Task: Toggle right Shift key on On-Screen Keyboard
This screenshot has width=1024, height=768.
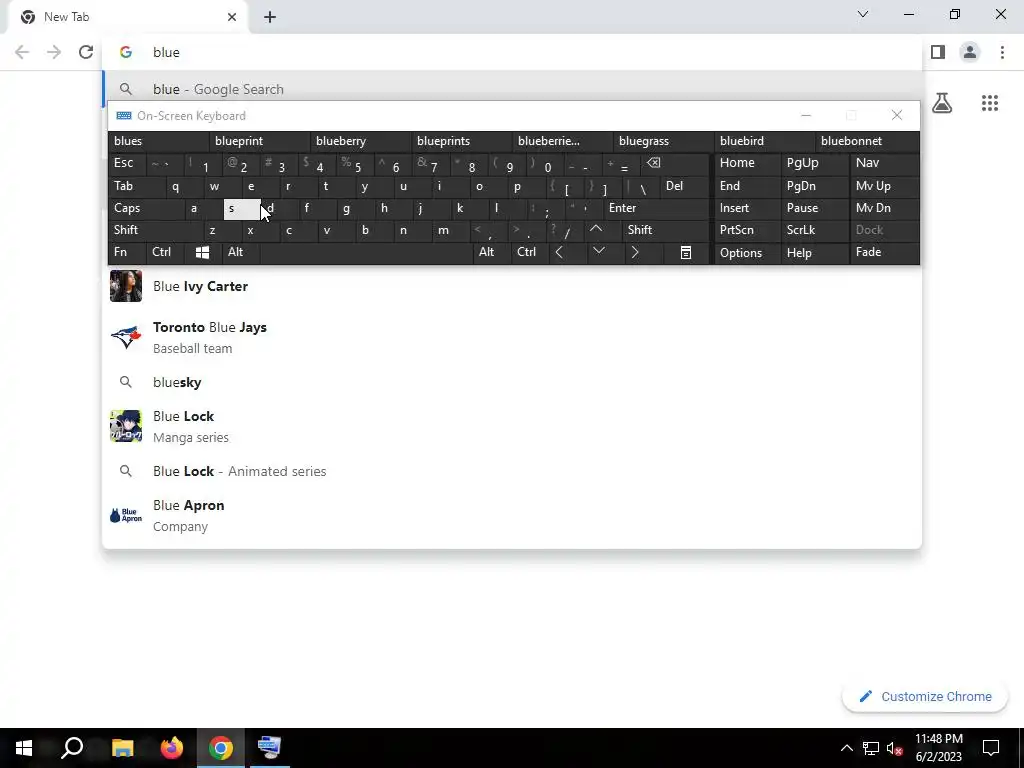Action: tap(667, 230)
